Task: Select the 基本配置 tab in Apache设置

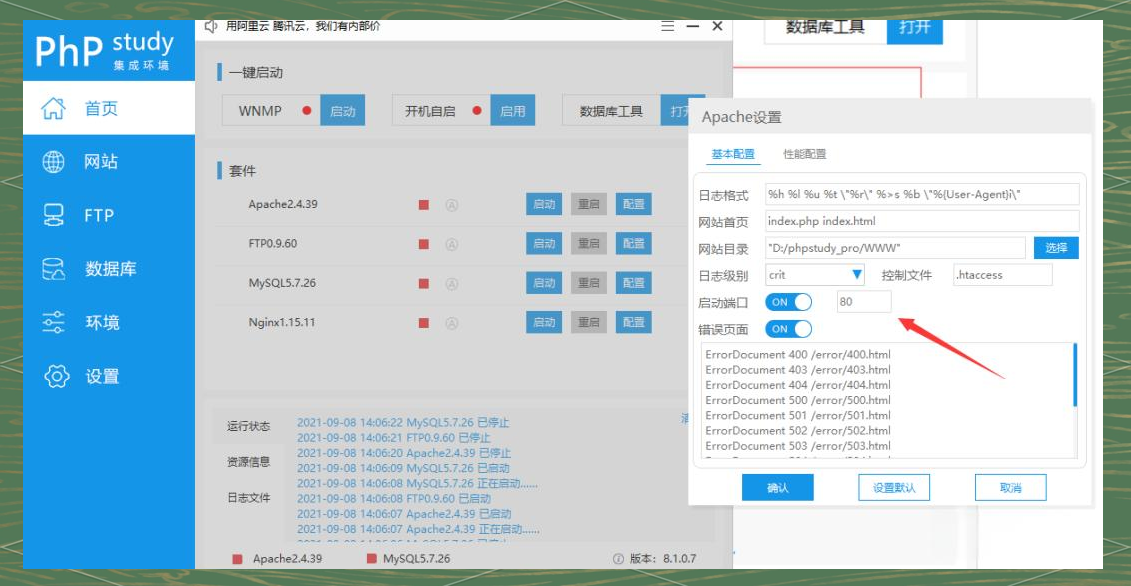Action: pos(733,154)
